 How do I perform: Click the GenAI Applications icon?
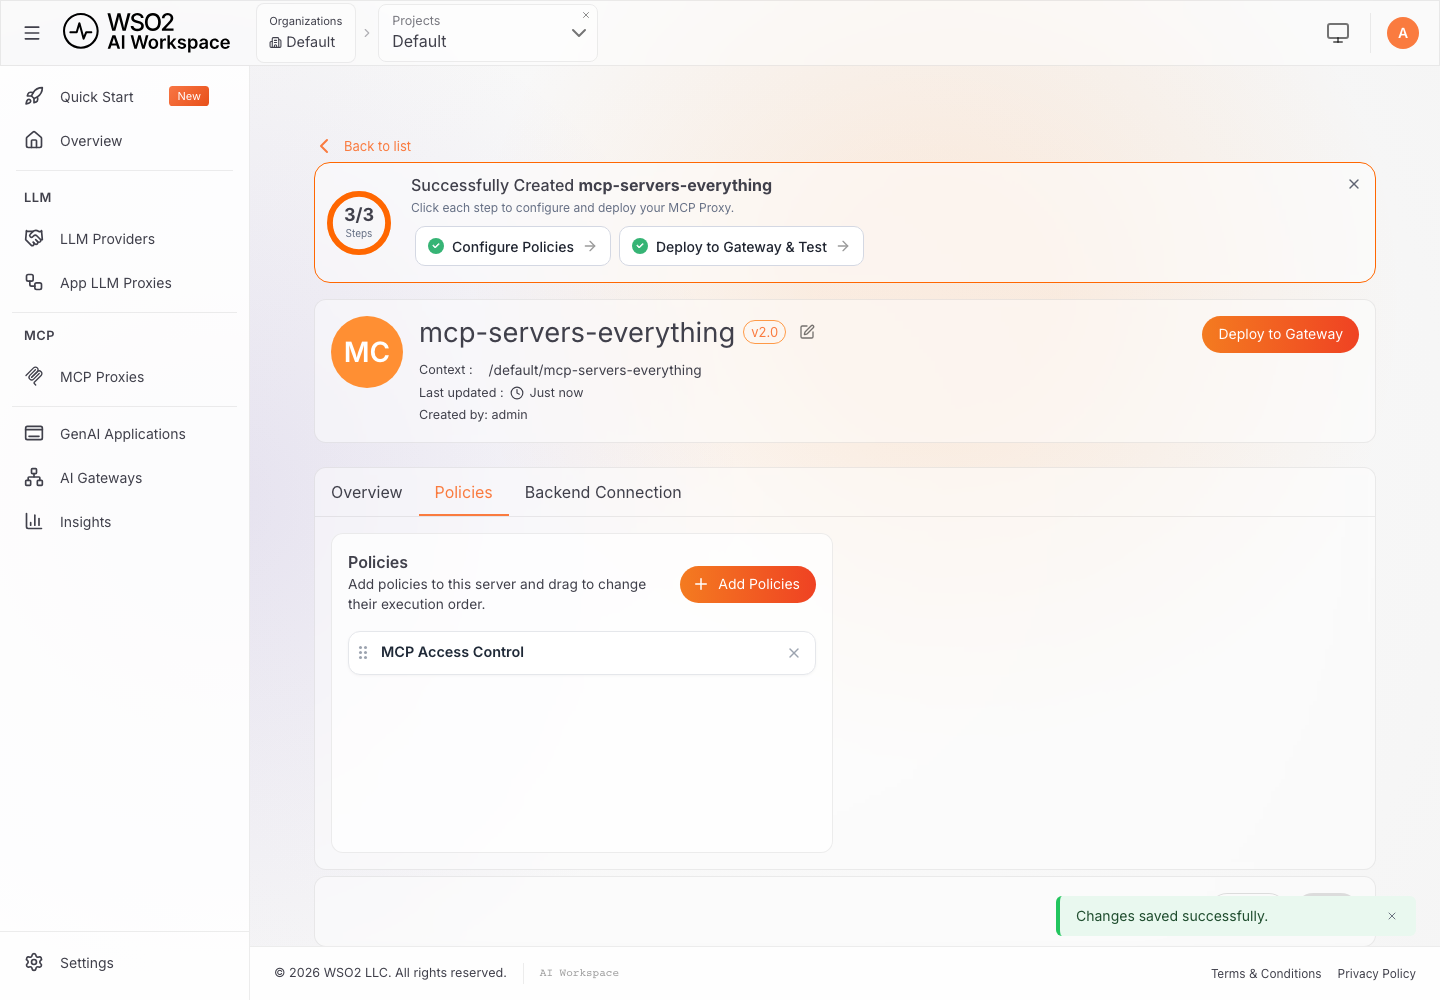pyautogui.click(x=34, y=433)
